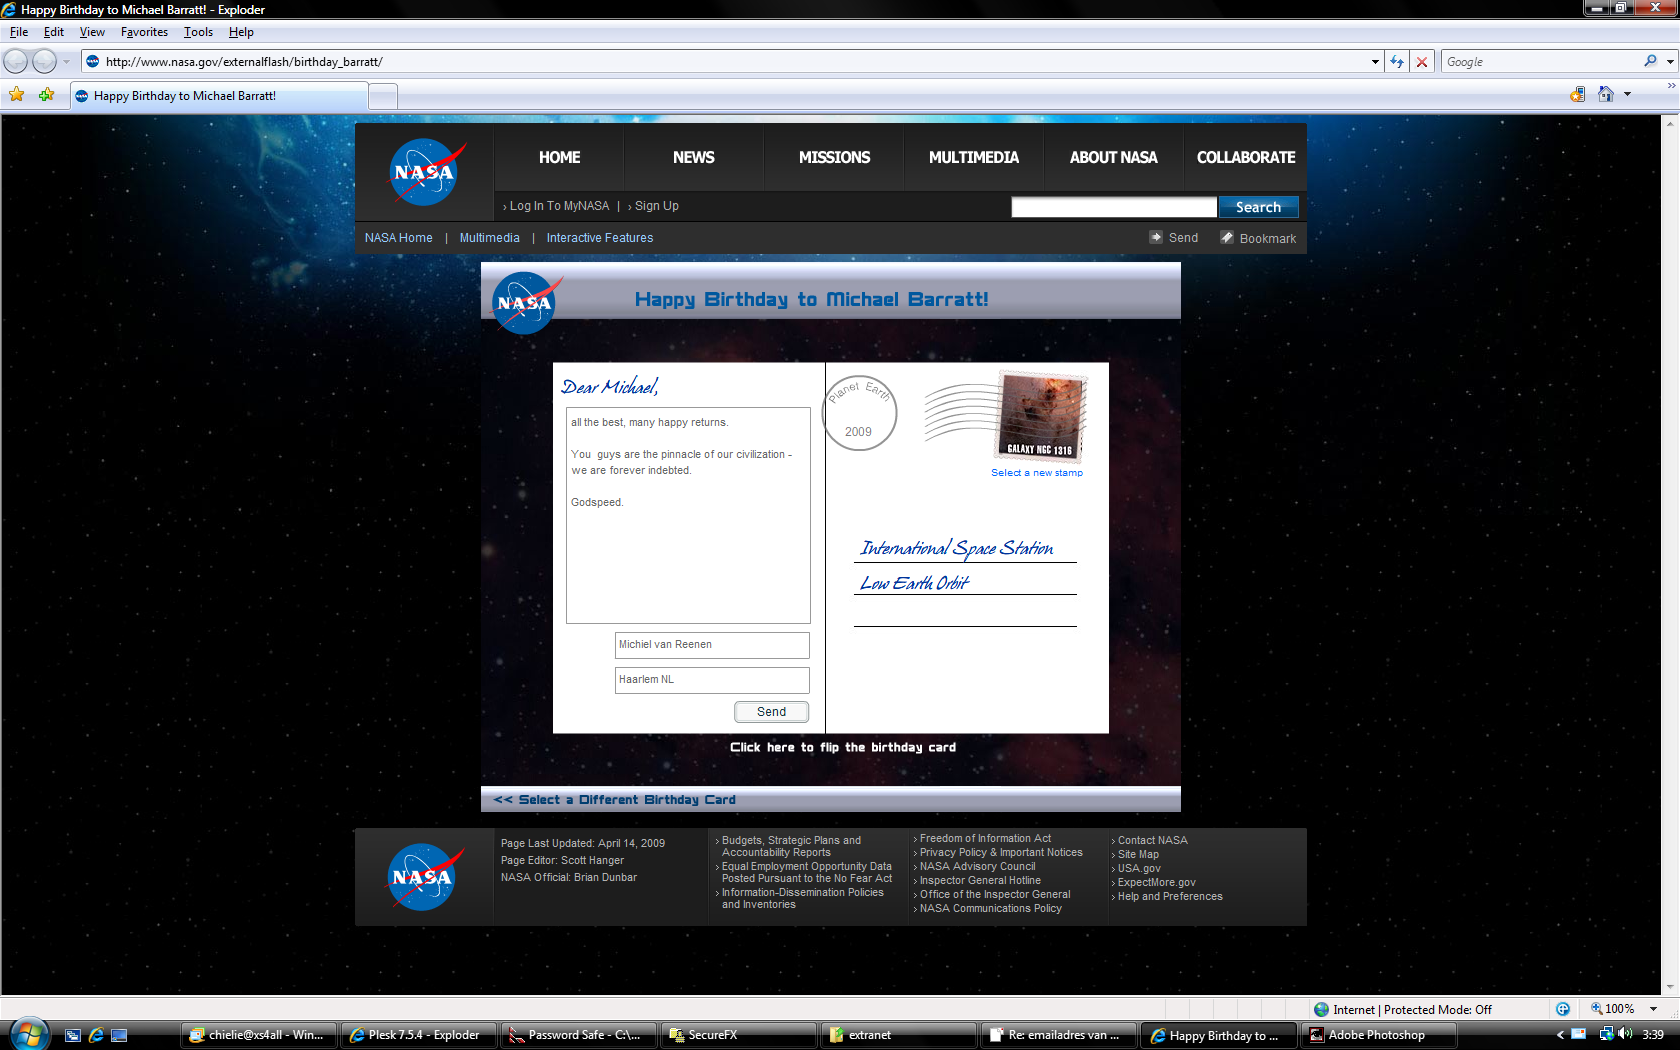1680x1050 pixels.
Task: Open the COLLABORATE section
Action: (x=1246, y=157)
